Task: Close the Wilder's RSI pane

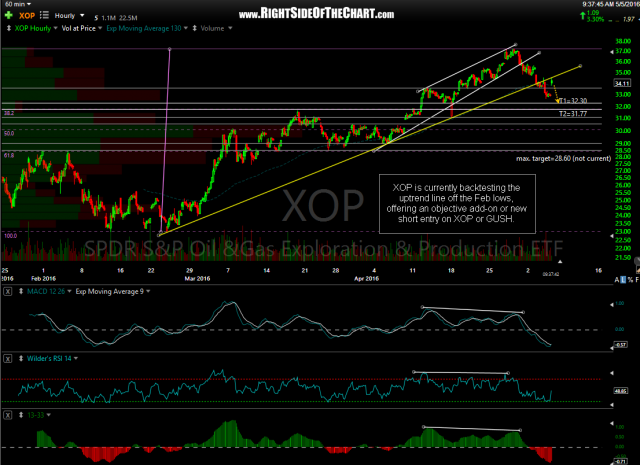Action: point(7,358)
